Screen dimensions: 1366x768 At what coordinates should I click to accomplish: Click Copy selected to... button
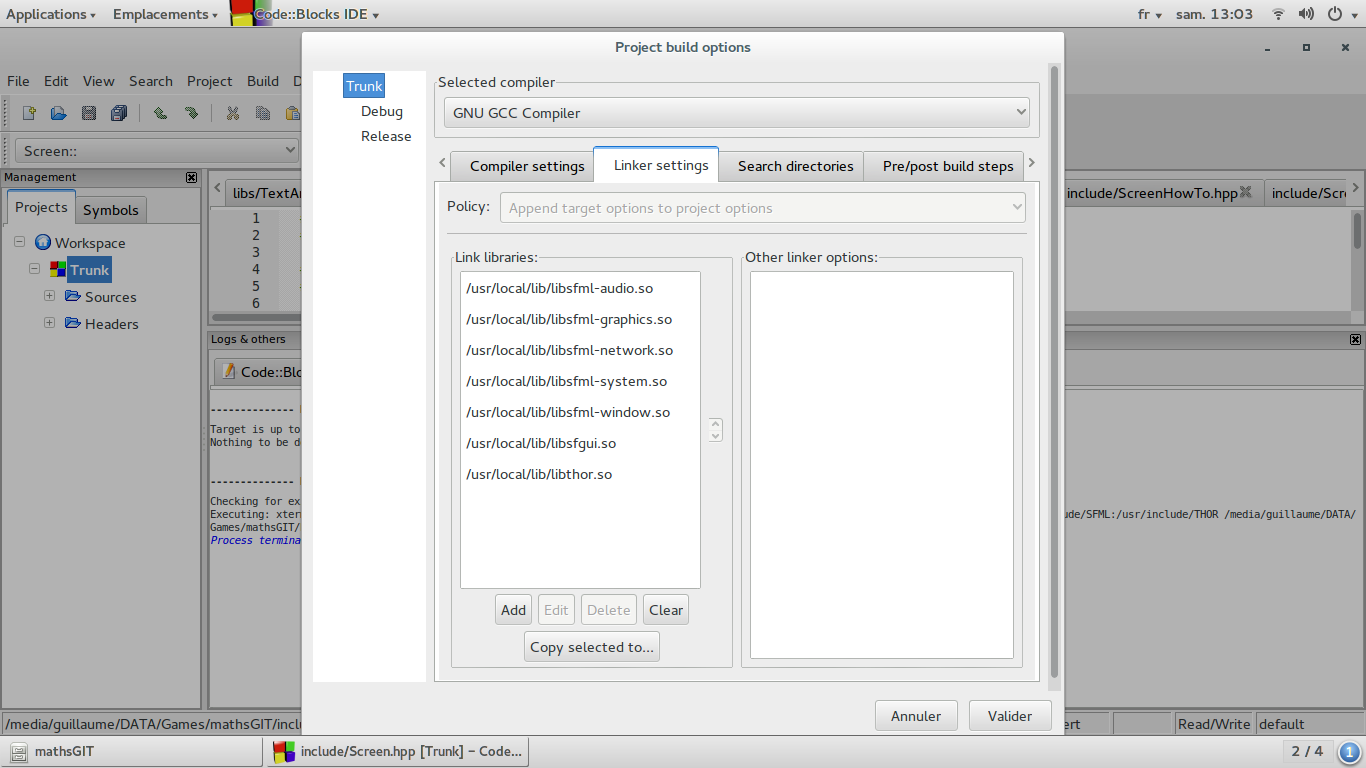point(592,647)
